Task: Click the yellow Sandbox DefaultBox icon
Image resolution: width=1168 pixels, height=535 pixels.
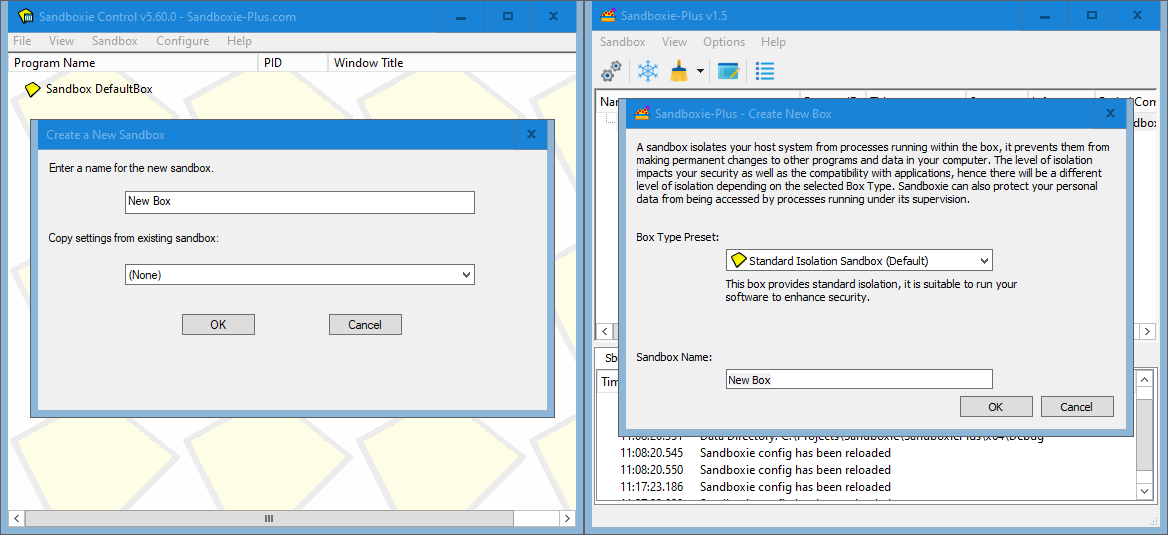Action: pyautogui.click(x=32, y=89)
